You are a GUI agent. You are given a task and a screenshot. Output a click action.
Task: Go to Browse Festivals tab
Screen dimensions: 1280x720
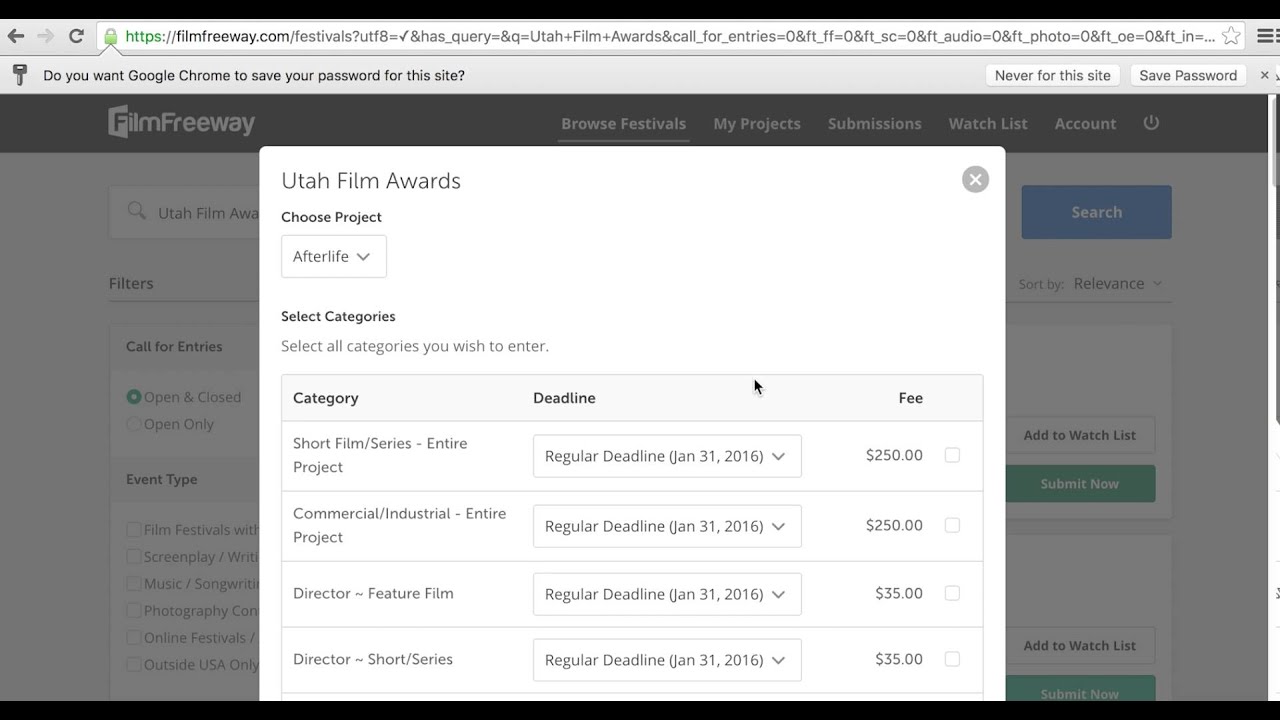point(623,124)
